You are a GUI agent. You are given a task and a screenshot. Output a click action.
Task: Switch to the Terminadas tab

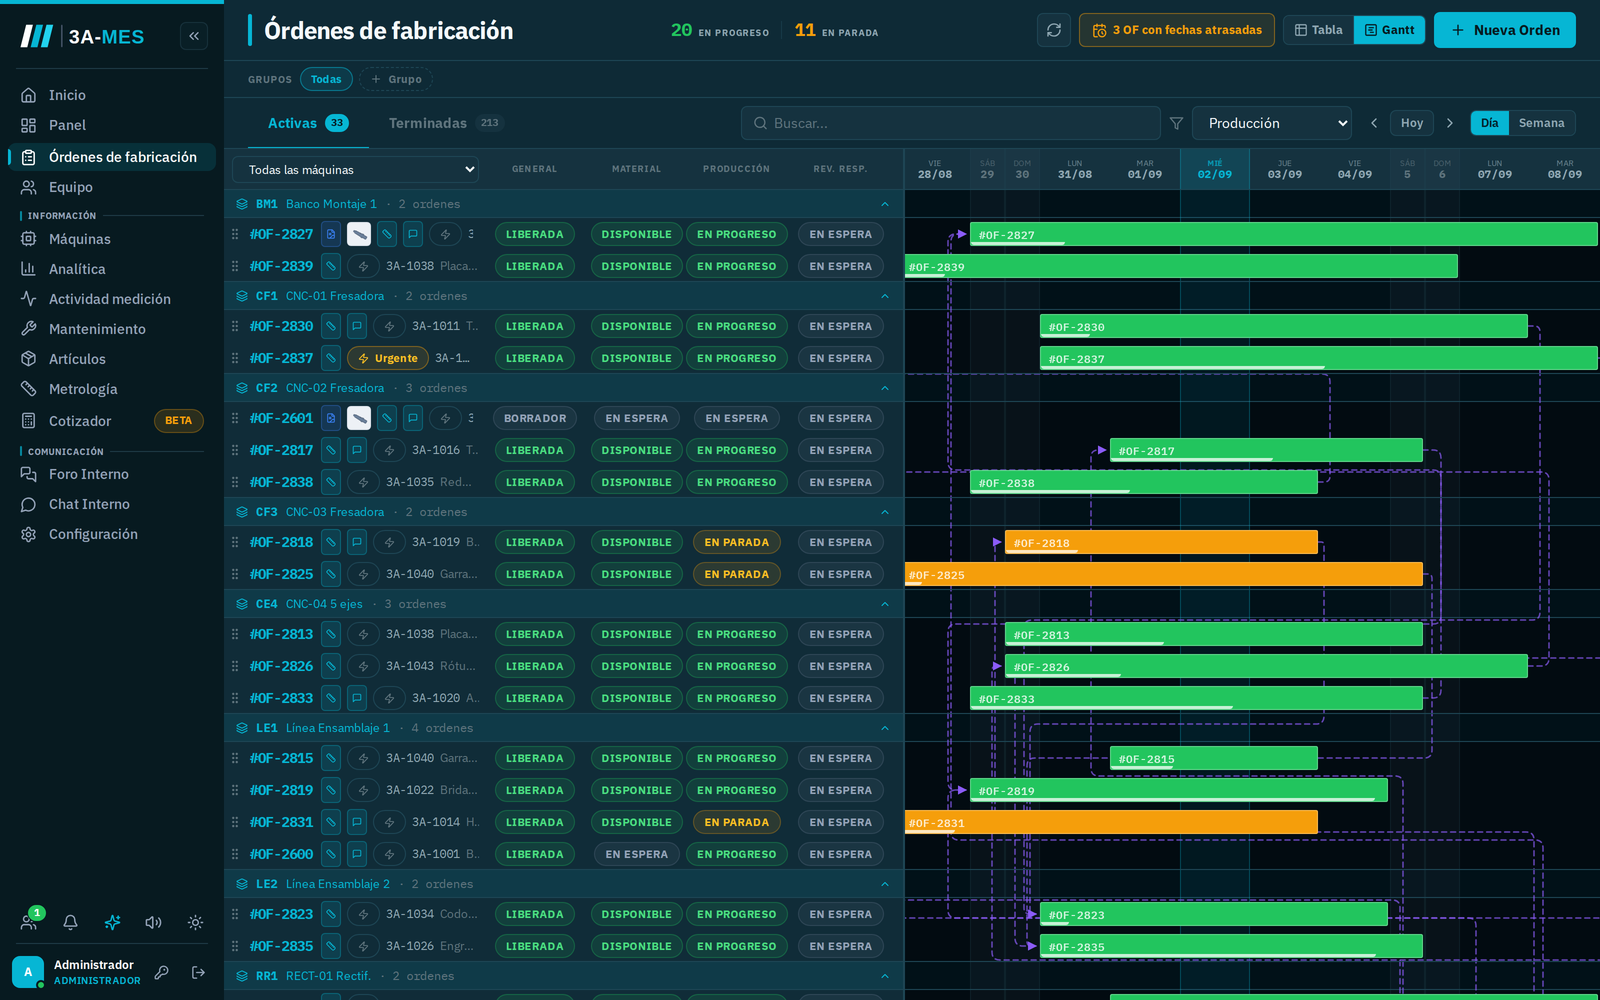pyautogui.click(x=446, y=123)
